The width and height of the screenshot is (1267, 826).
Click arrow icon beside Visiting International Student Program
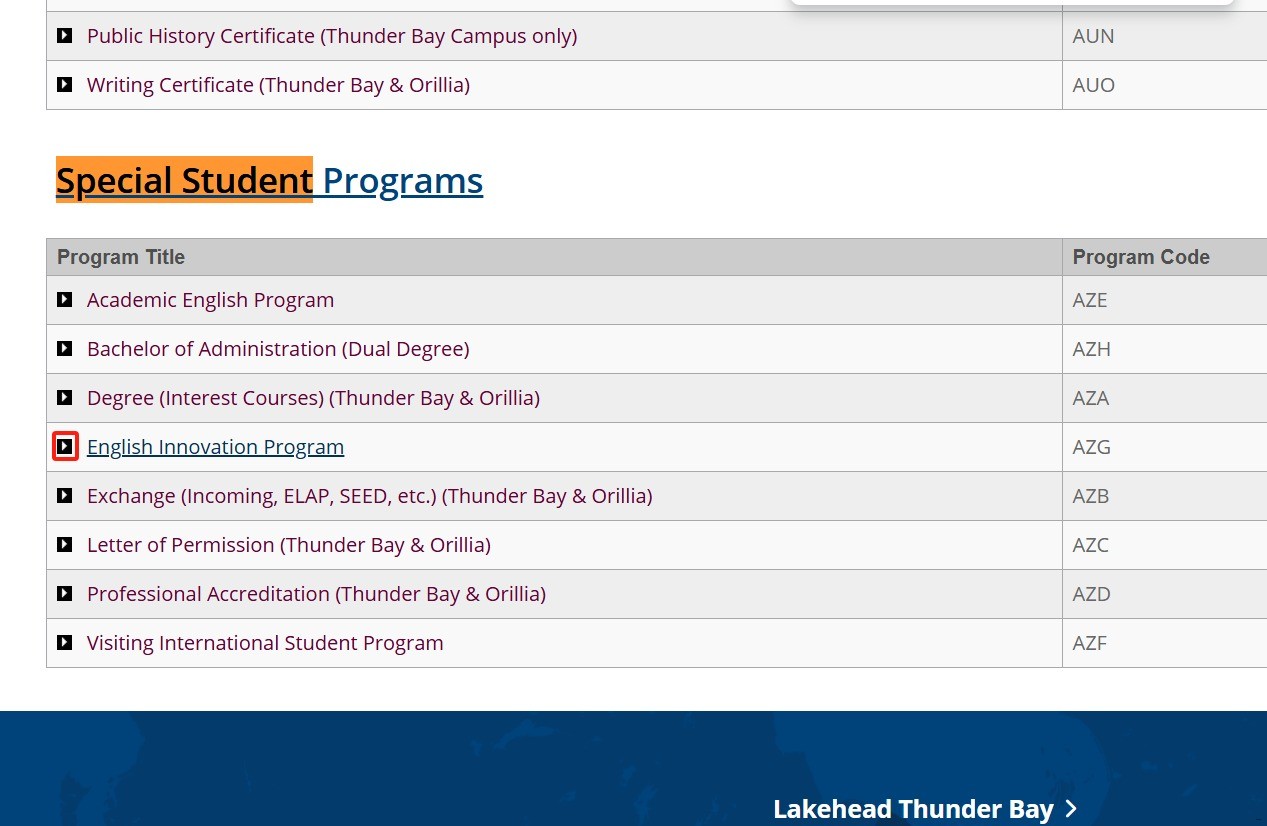click(x=65, y=643)
